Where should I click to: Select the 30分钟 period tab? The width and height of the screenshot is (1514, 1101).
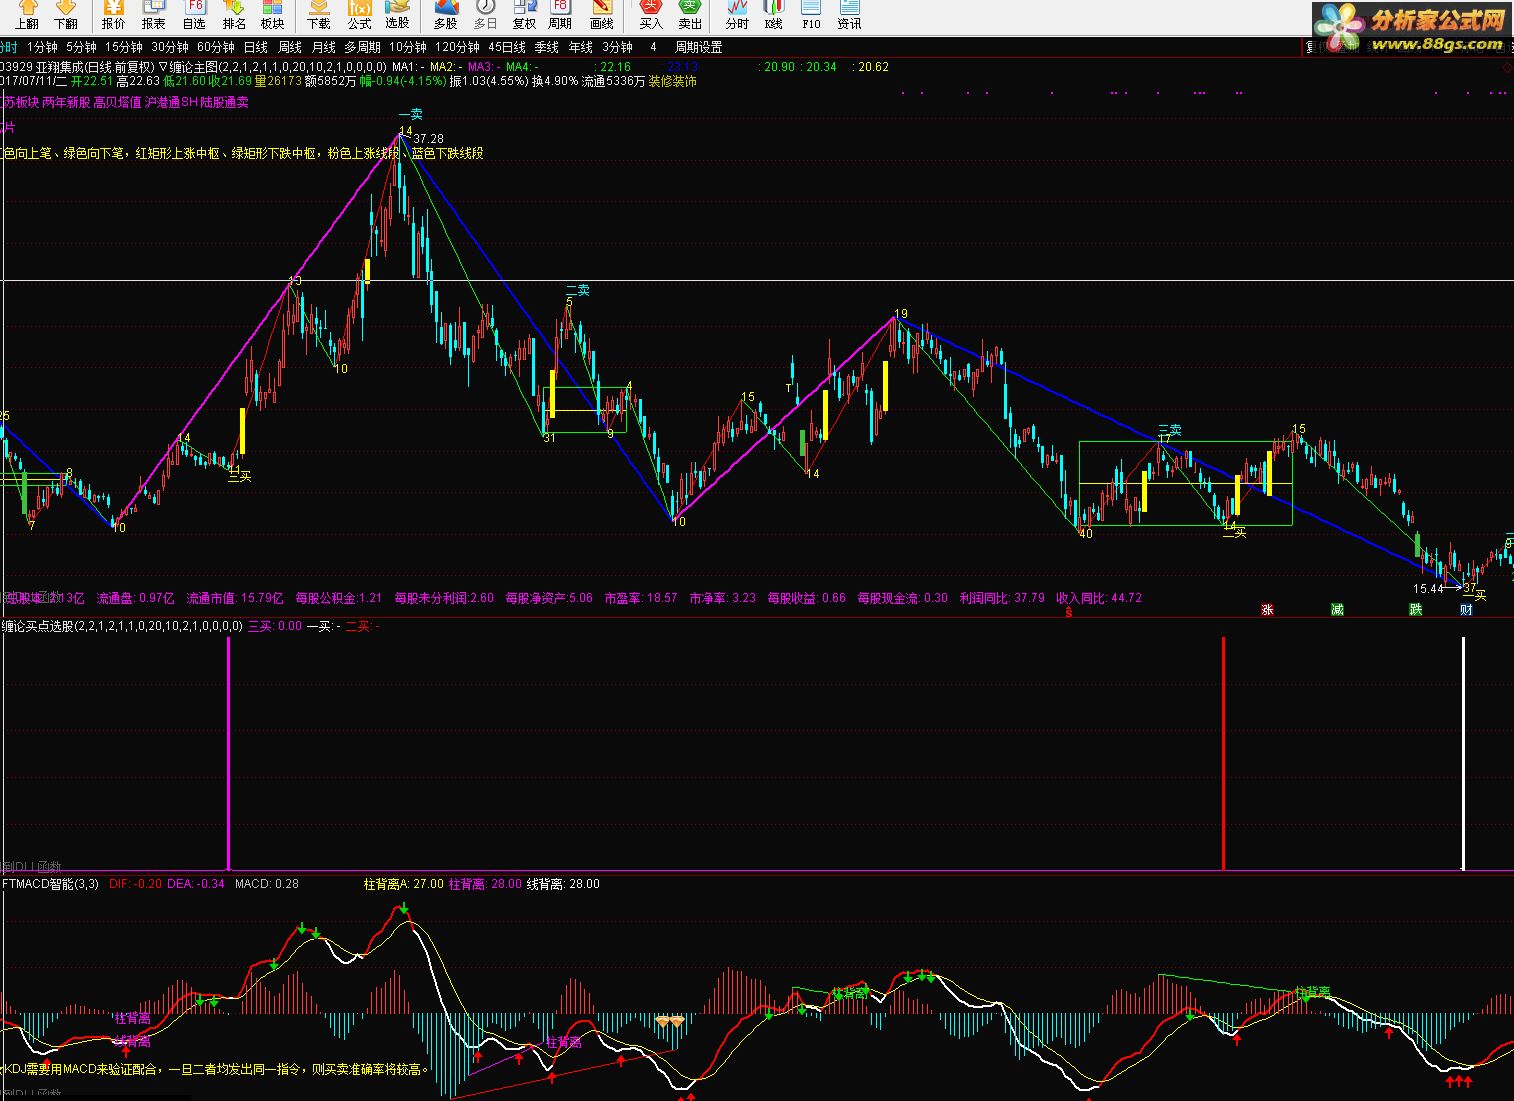pos(170,47)
